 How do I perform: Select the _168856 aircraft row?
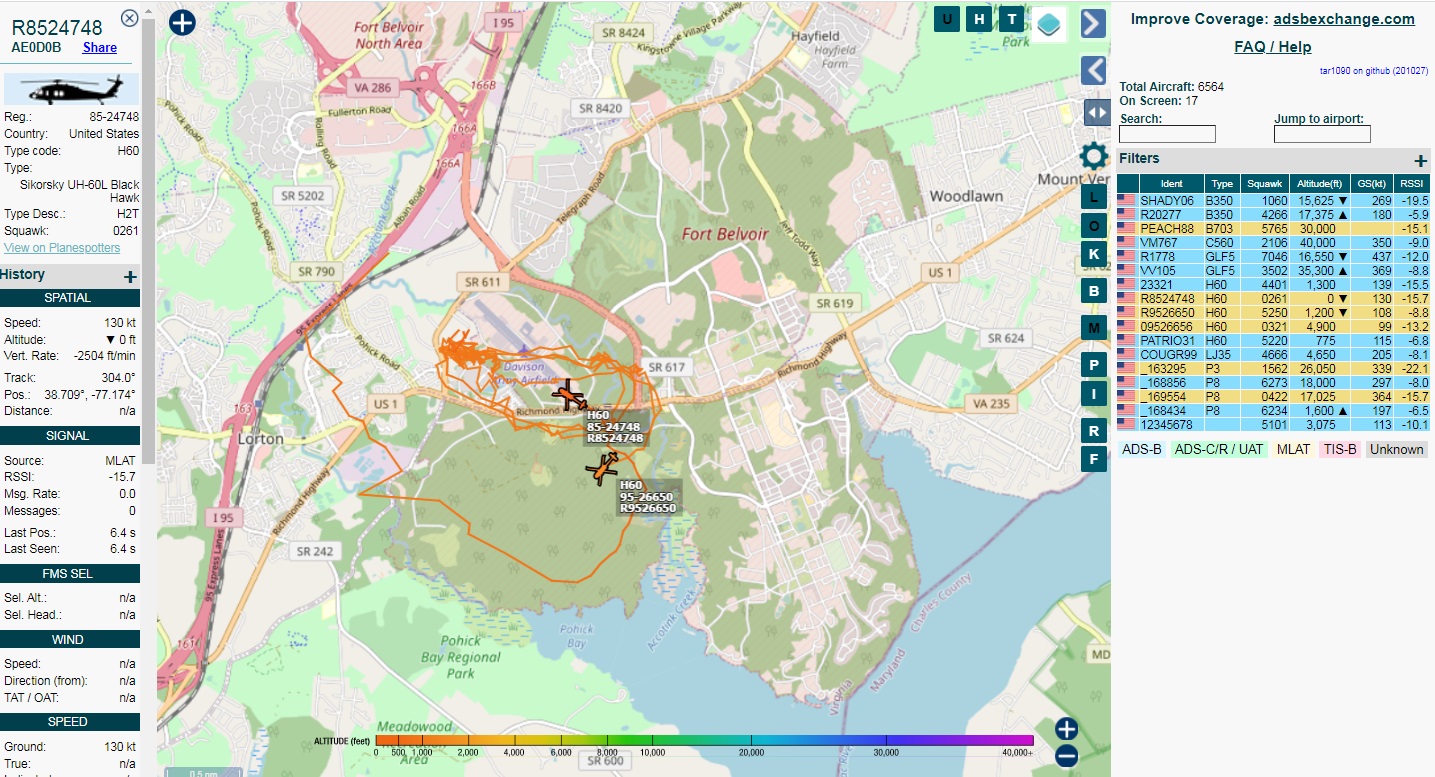[x=1273, y=383]
